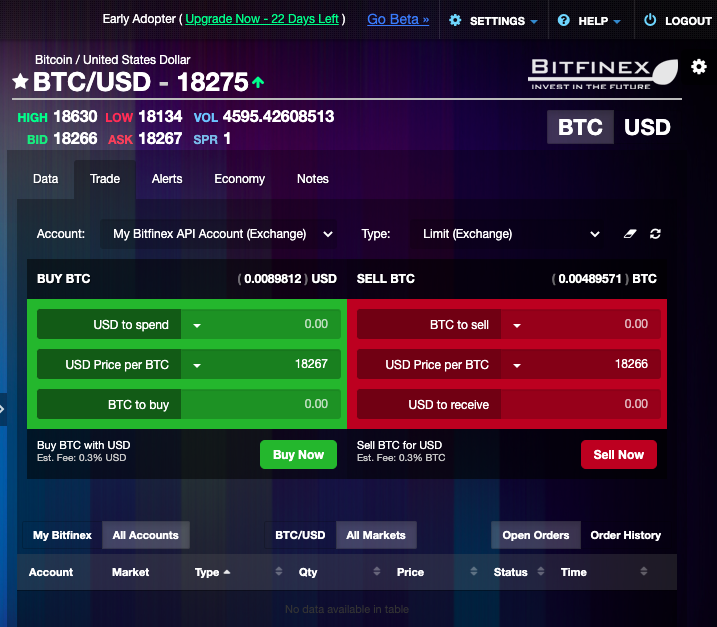Show Open Orders list
The height and width of the screenshot is (627, 717).
click(x=535, y=535)
